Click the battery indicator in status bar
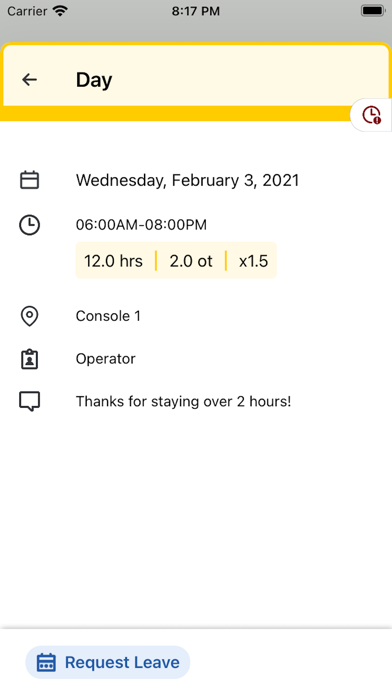Image resolution: width=392 pixels, height=696 pixels. click(372, 11)
